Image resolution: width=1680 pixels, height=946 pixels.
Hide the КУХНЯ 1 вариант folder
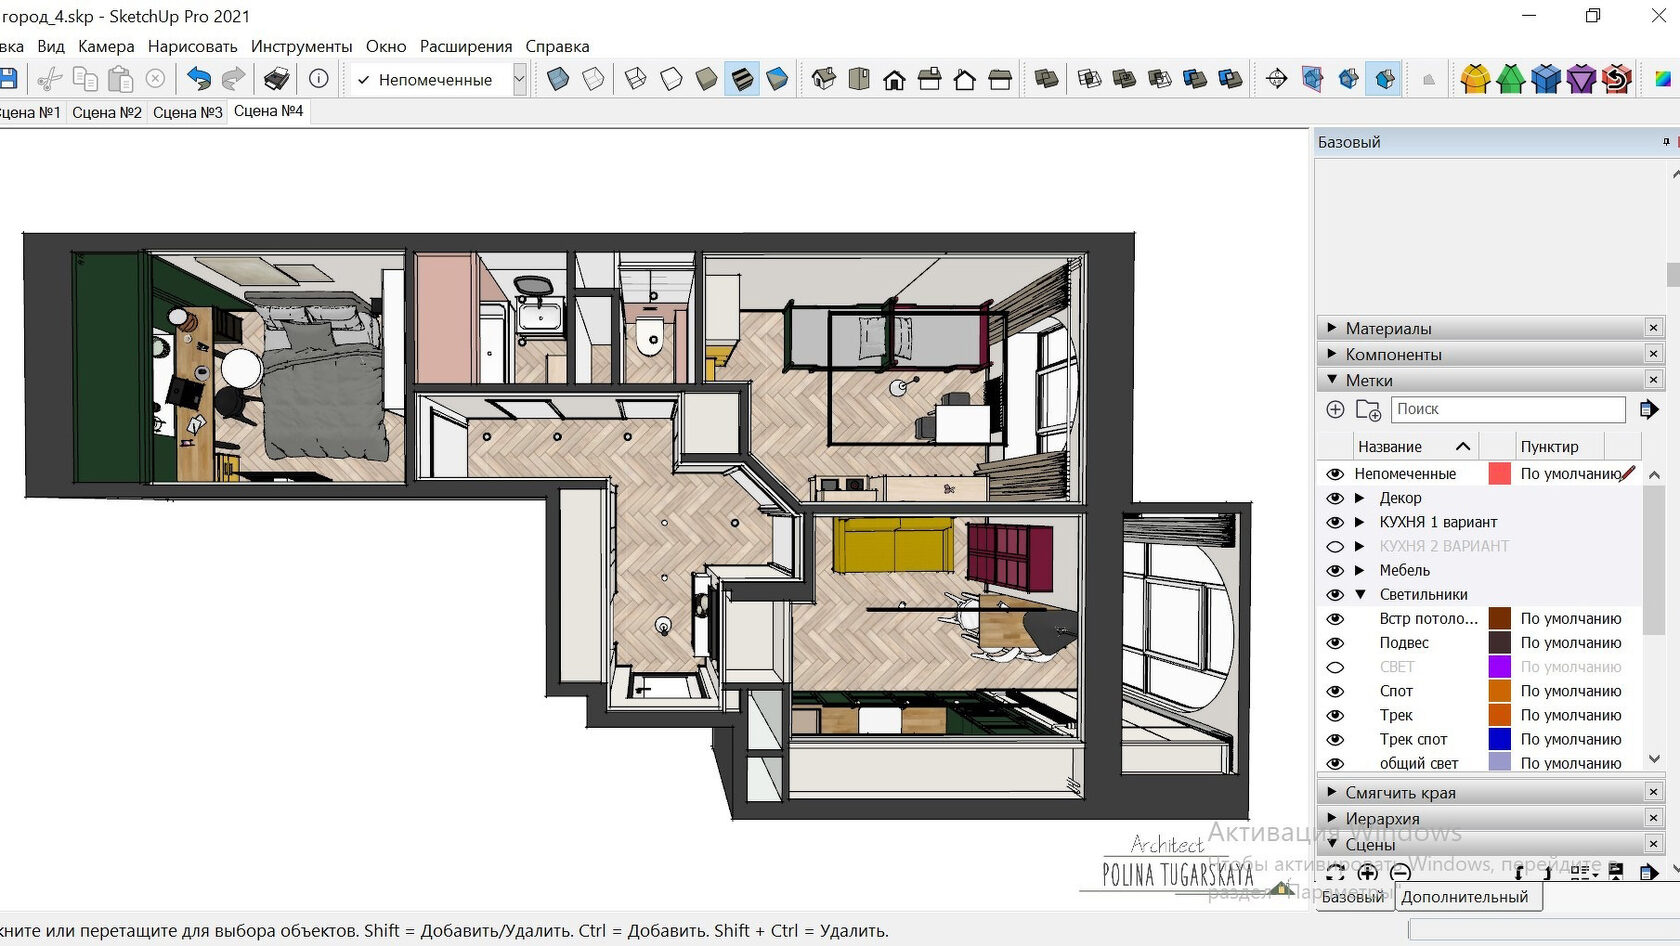pos(1335,522)
